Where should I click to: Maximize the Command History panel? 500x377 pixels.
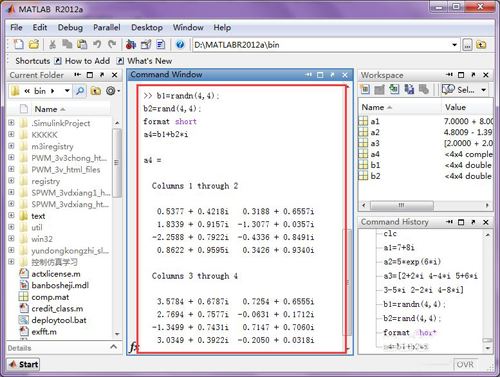coord(461,222)
